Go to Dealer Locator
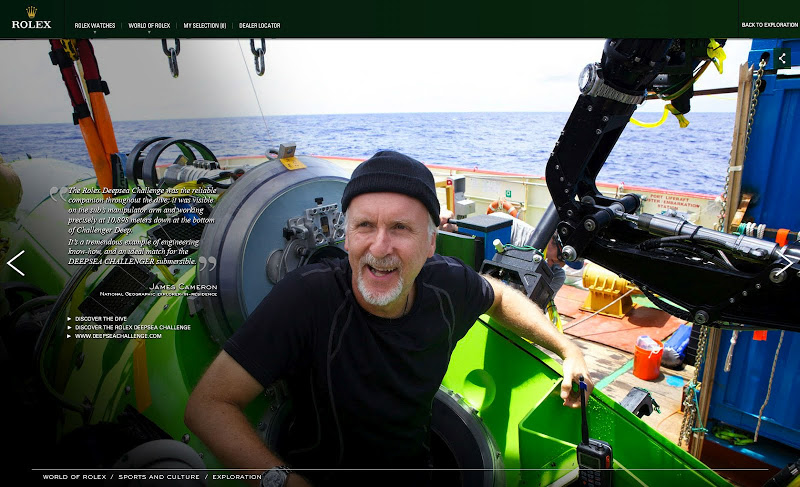 click(x=260, y=25)
